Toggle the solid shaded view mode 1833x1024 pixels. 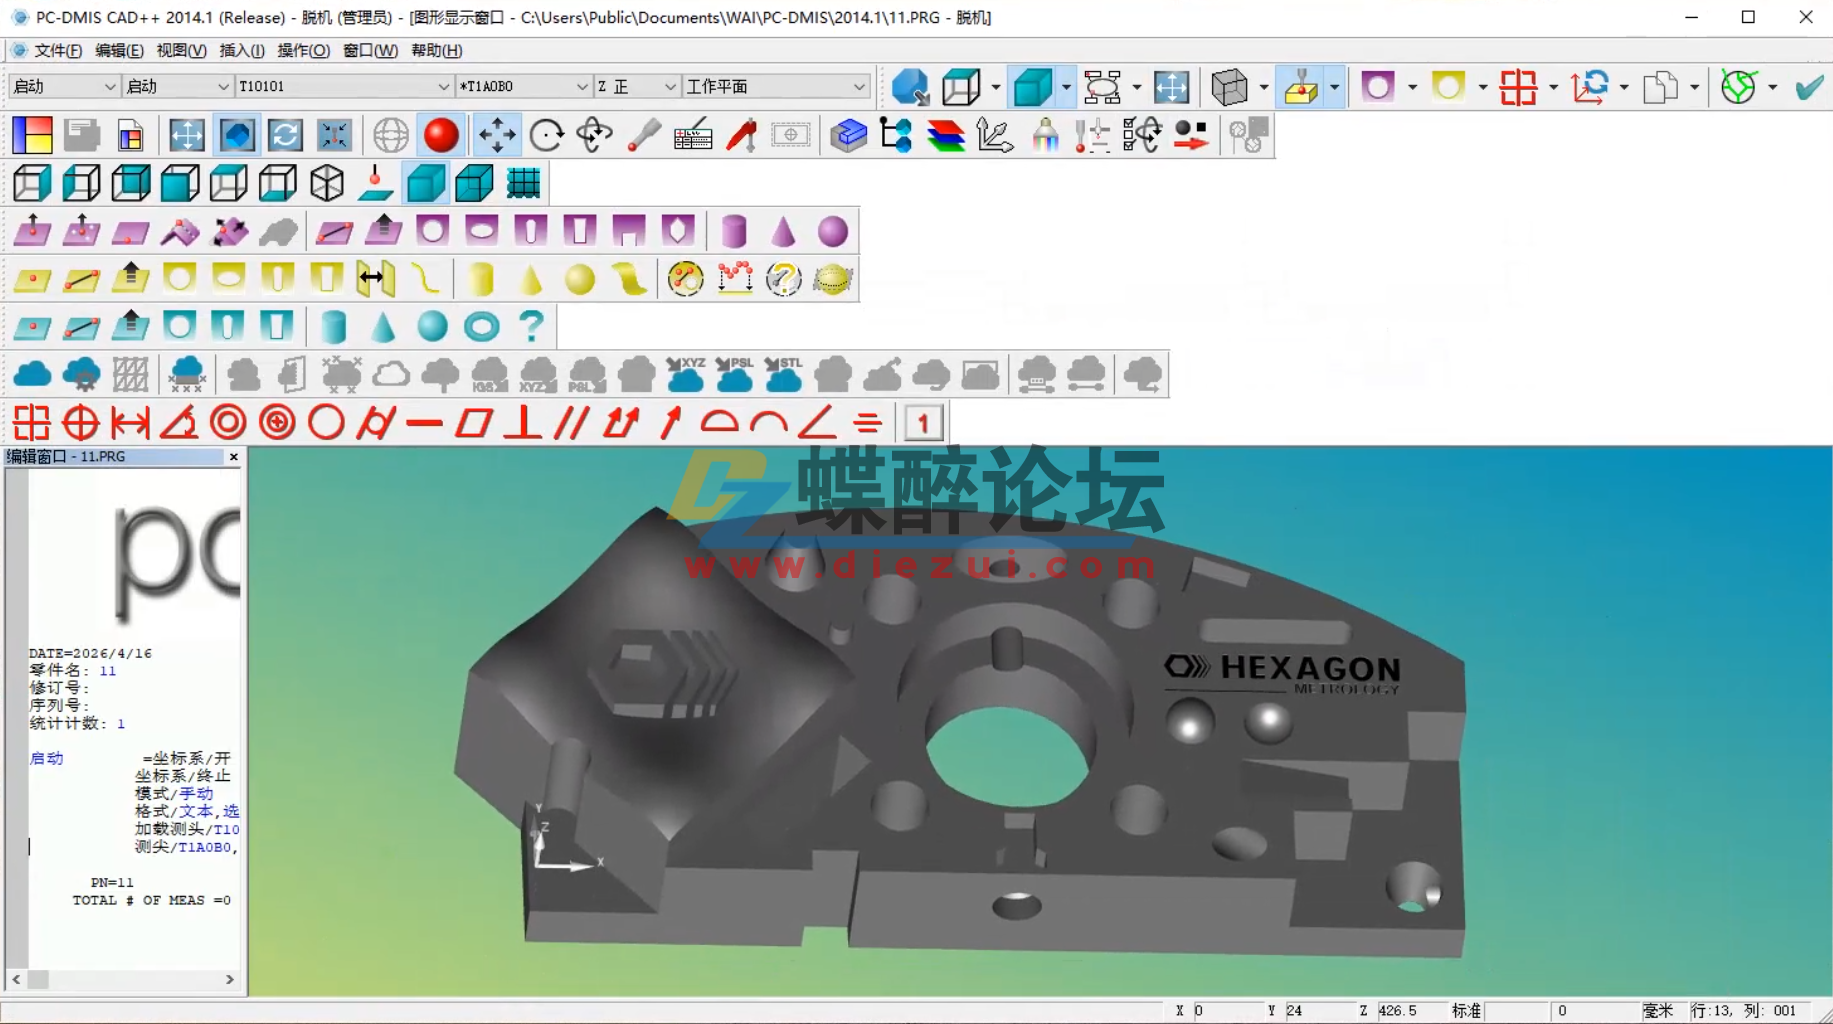pyautogui.click(x=425, y=183)
